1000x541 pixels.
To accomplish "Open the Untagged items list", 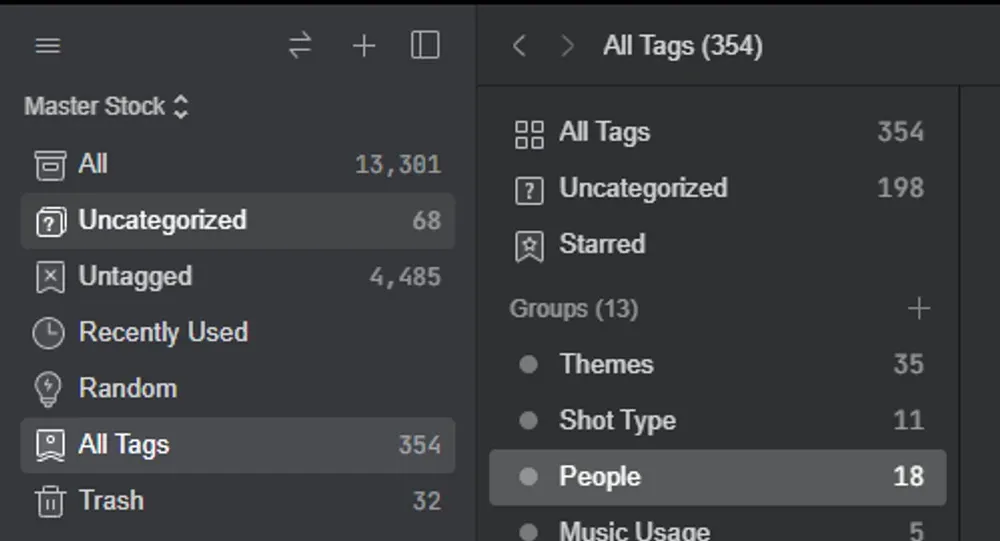I will pos(238,277).
